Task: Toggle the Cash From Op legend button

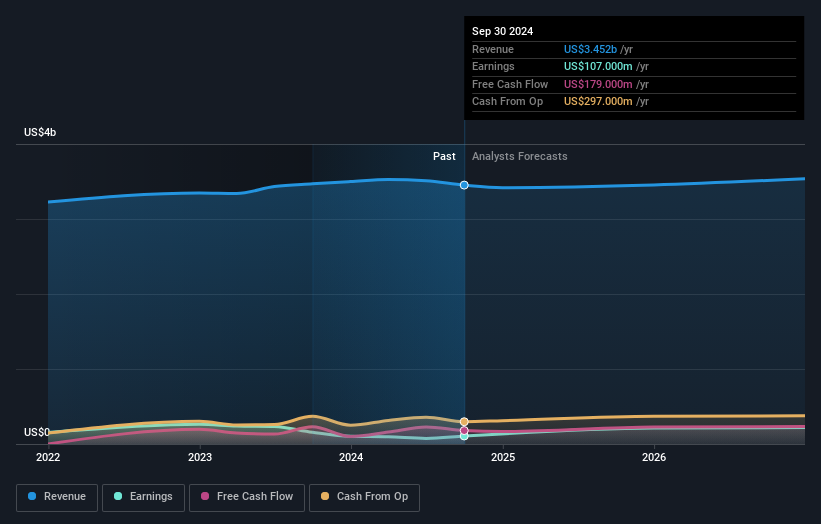Action: pyautogui.click(x=364, y=497)
